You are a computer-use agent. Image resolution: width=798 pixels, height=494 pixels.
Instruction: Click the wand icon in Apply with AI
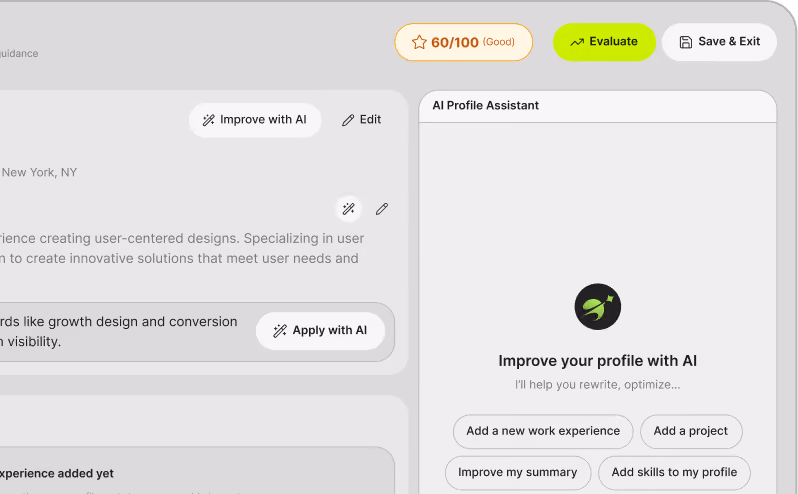[x=280, y=331]
